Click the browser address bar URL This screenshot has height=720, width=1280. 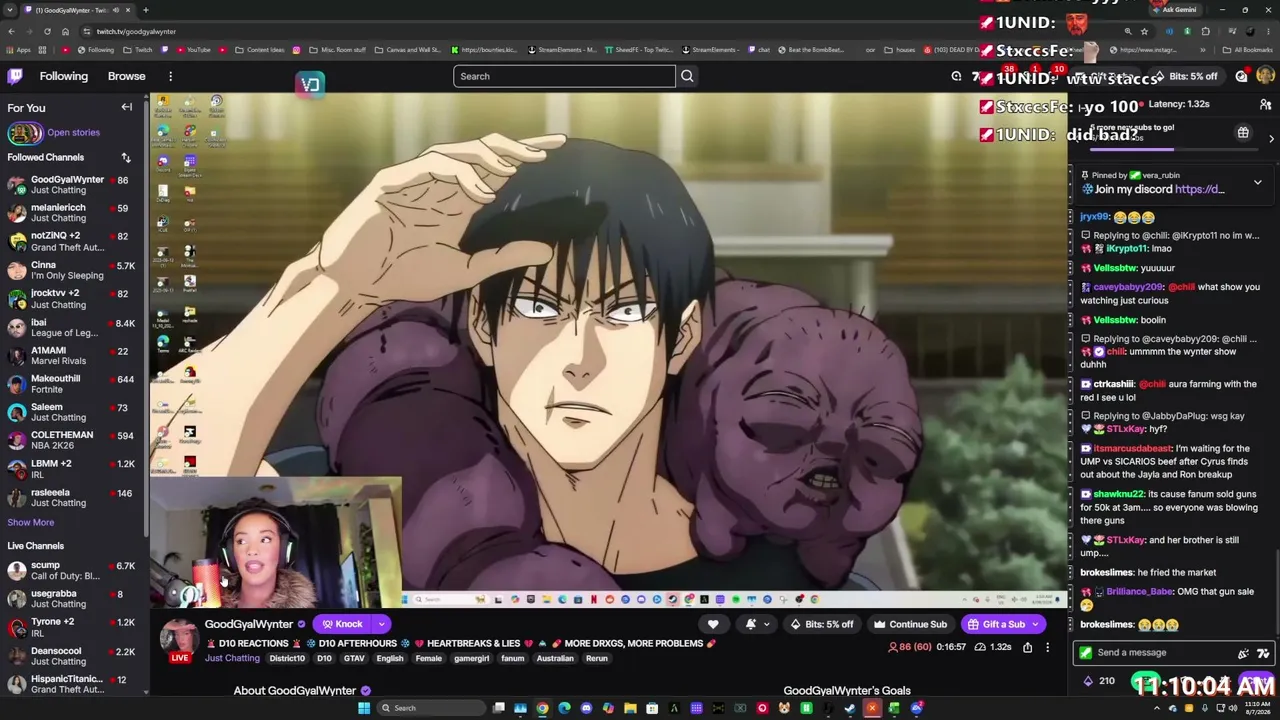coord(136,31)
